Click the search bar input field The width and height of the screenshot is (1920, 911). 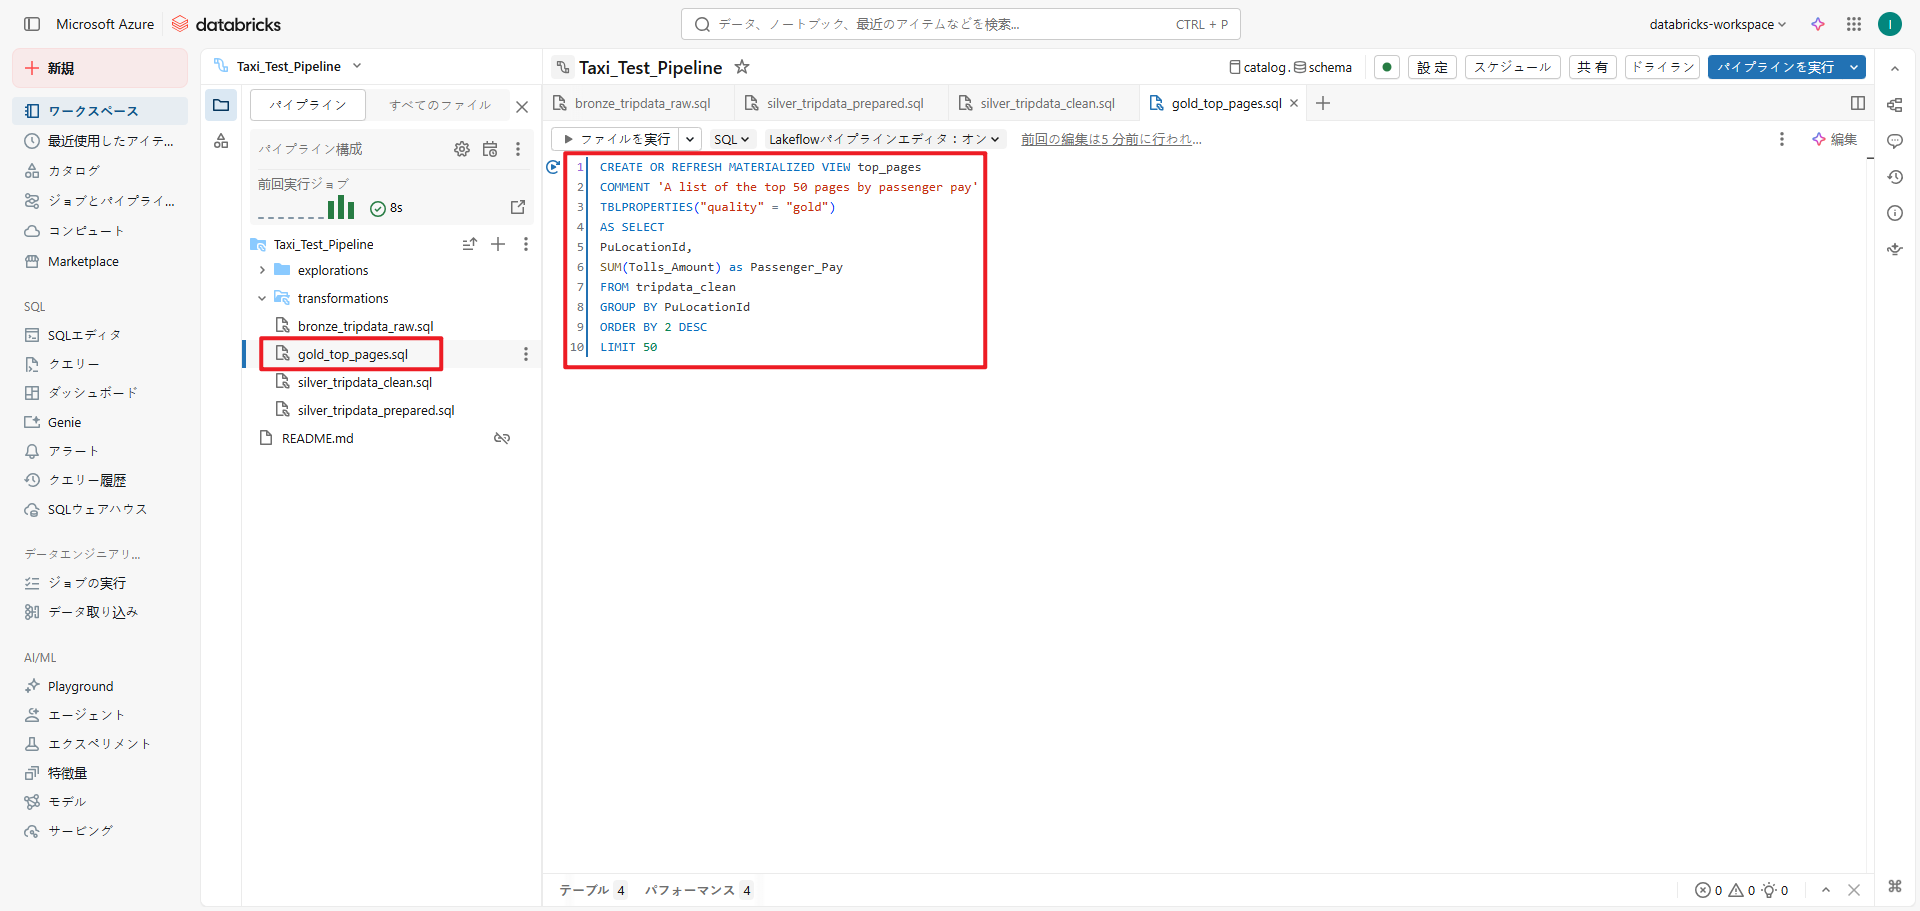click(x=940, y=24)
